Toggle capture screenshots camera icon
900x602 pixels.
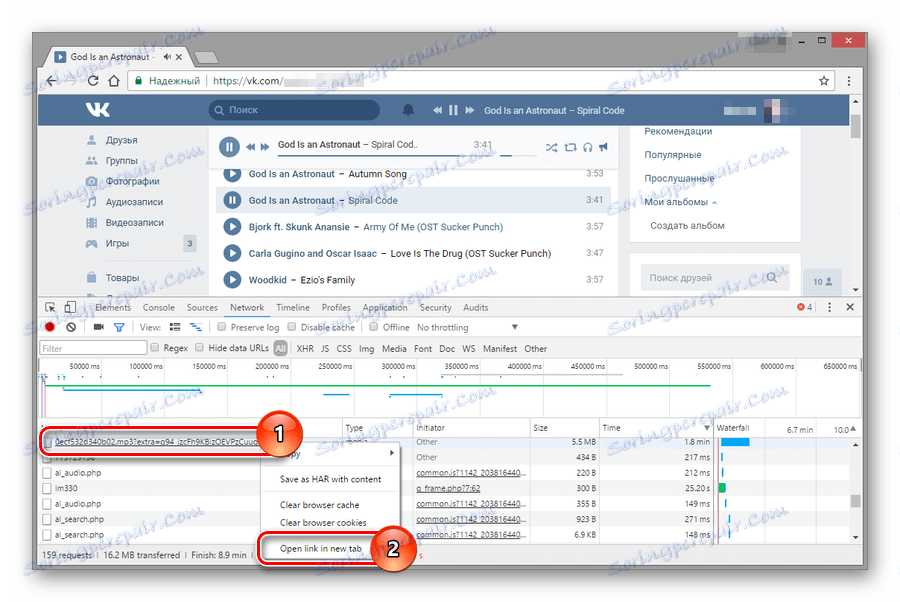[x=99, y=327]
